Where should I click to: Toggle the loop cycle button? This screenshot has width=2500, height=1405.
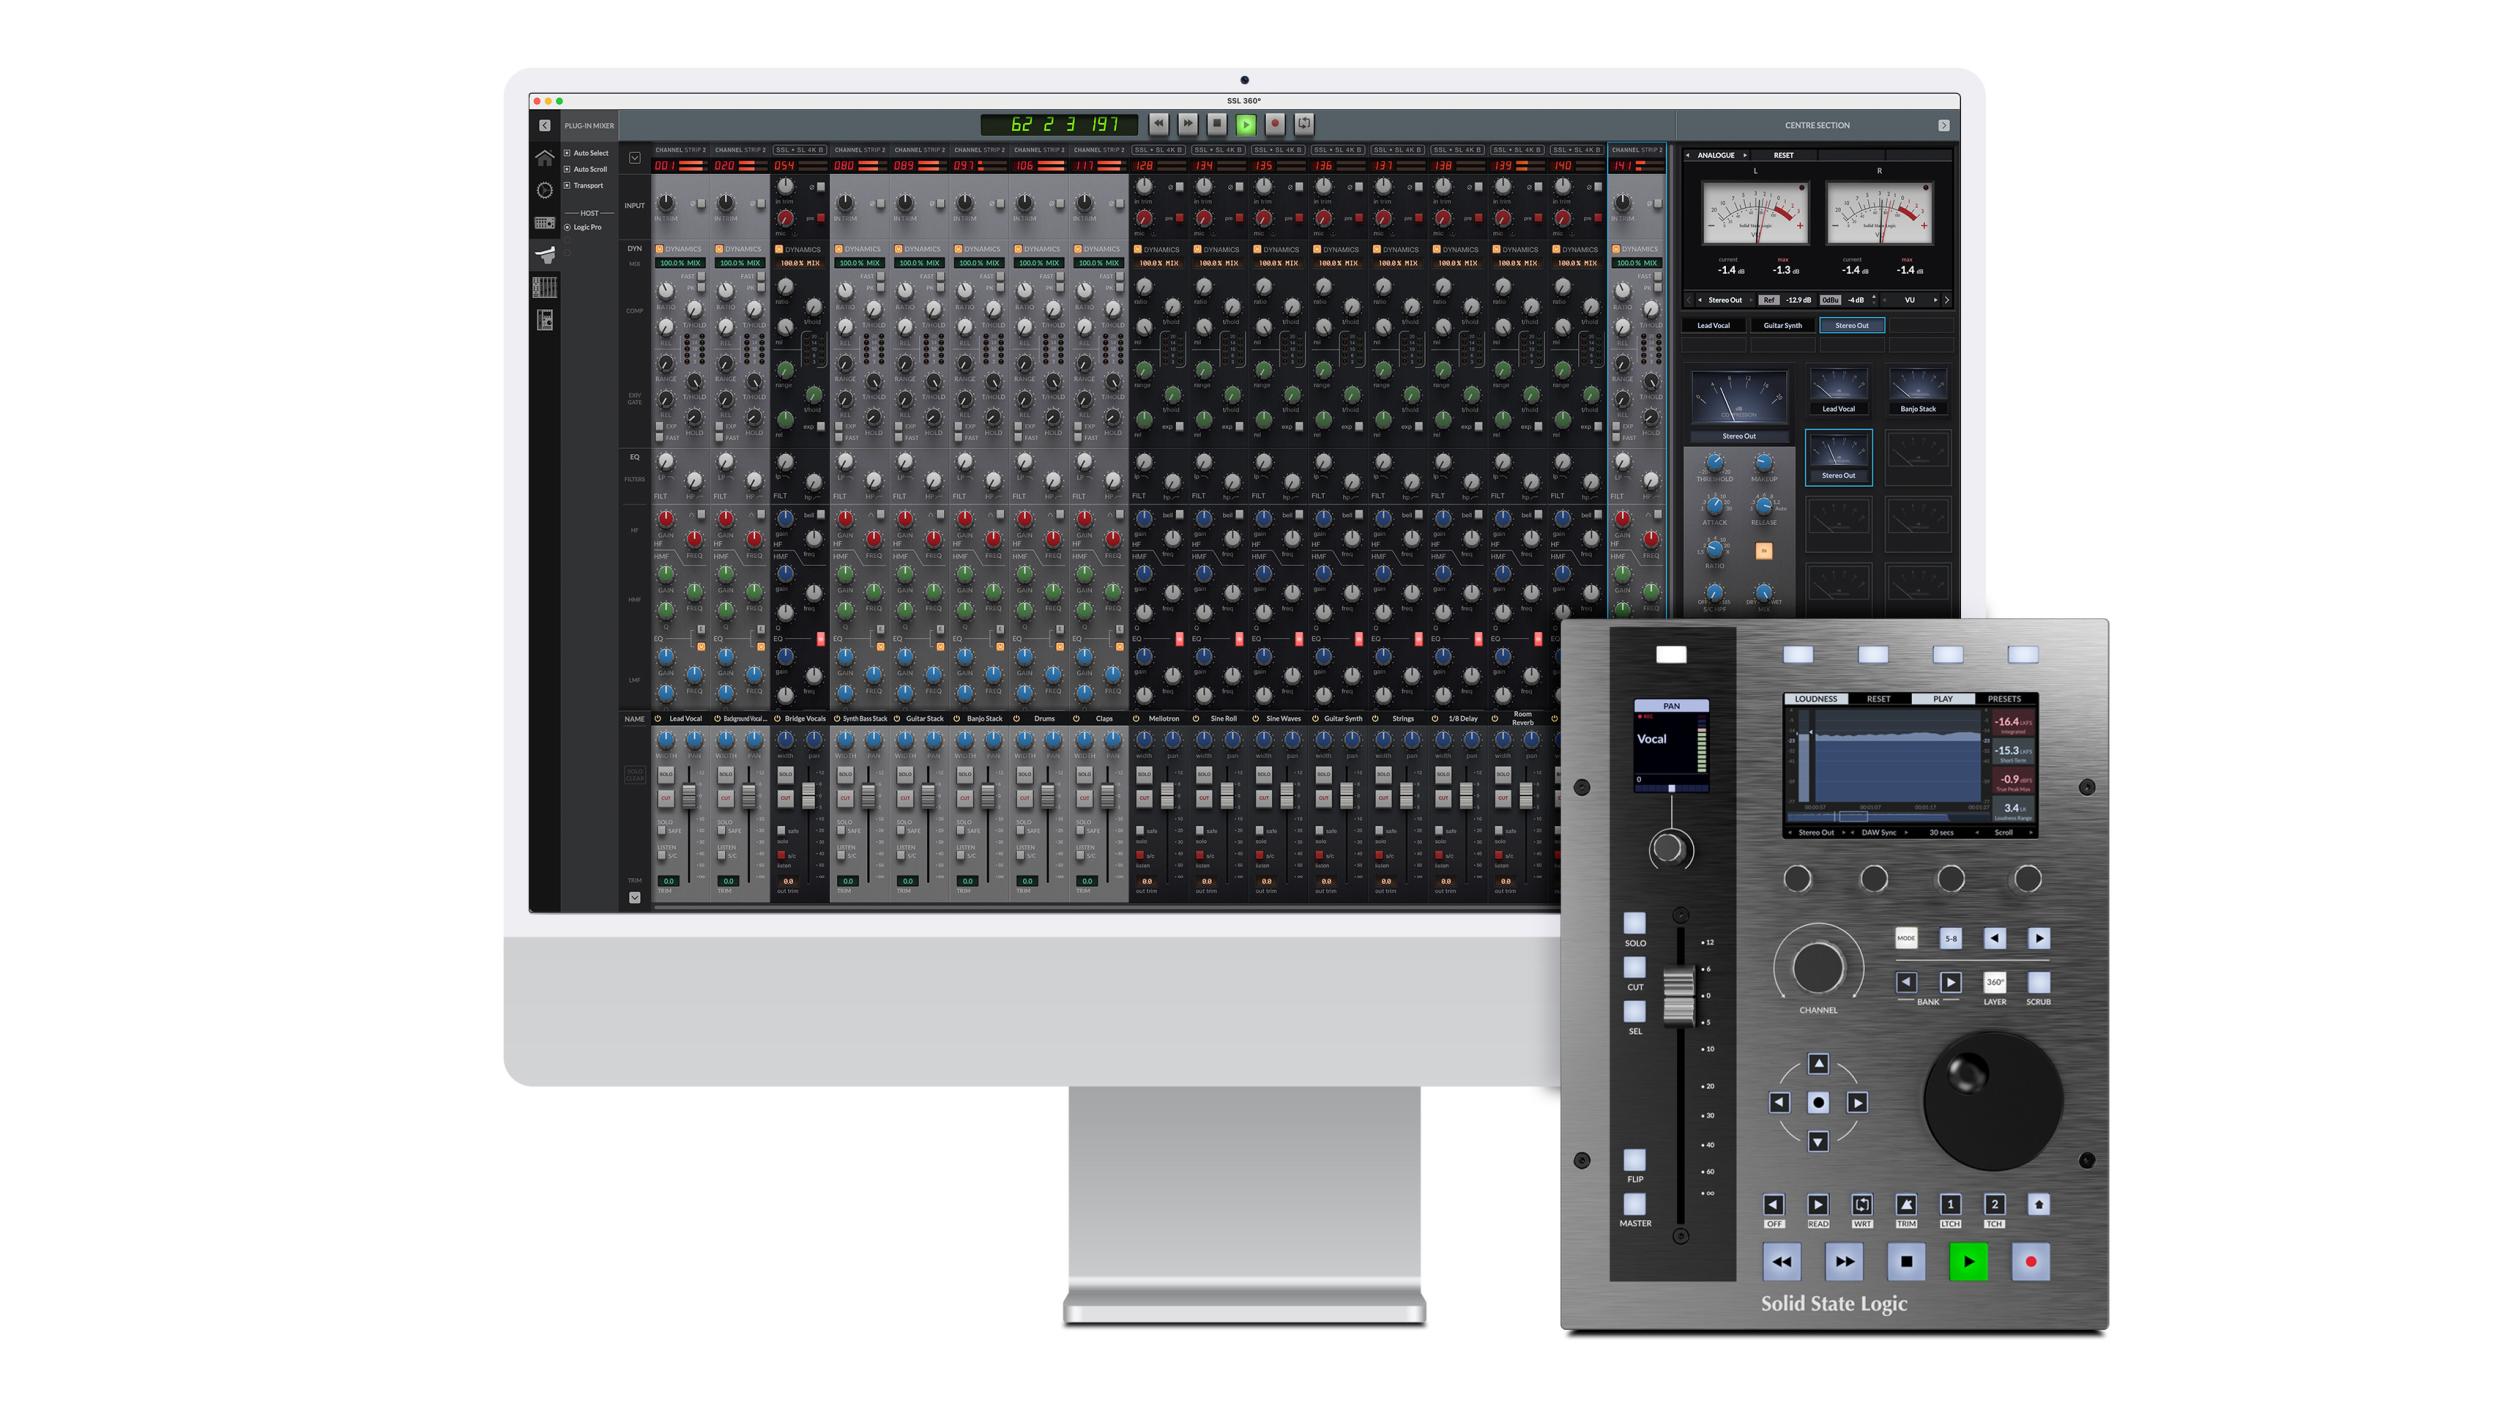[1304, 124]
